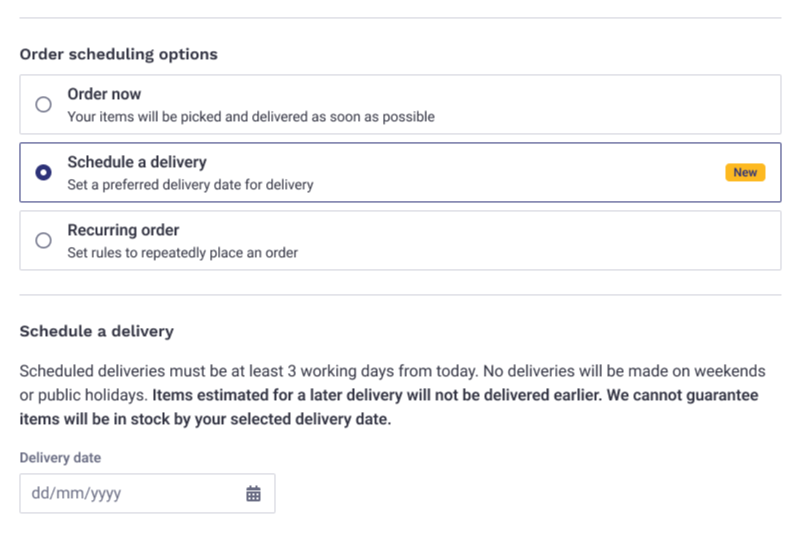
Task: Choose the Recurring order radio button
Action: [43, 240]
